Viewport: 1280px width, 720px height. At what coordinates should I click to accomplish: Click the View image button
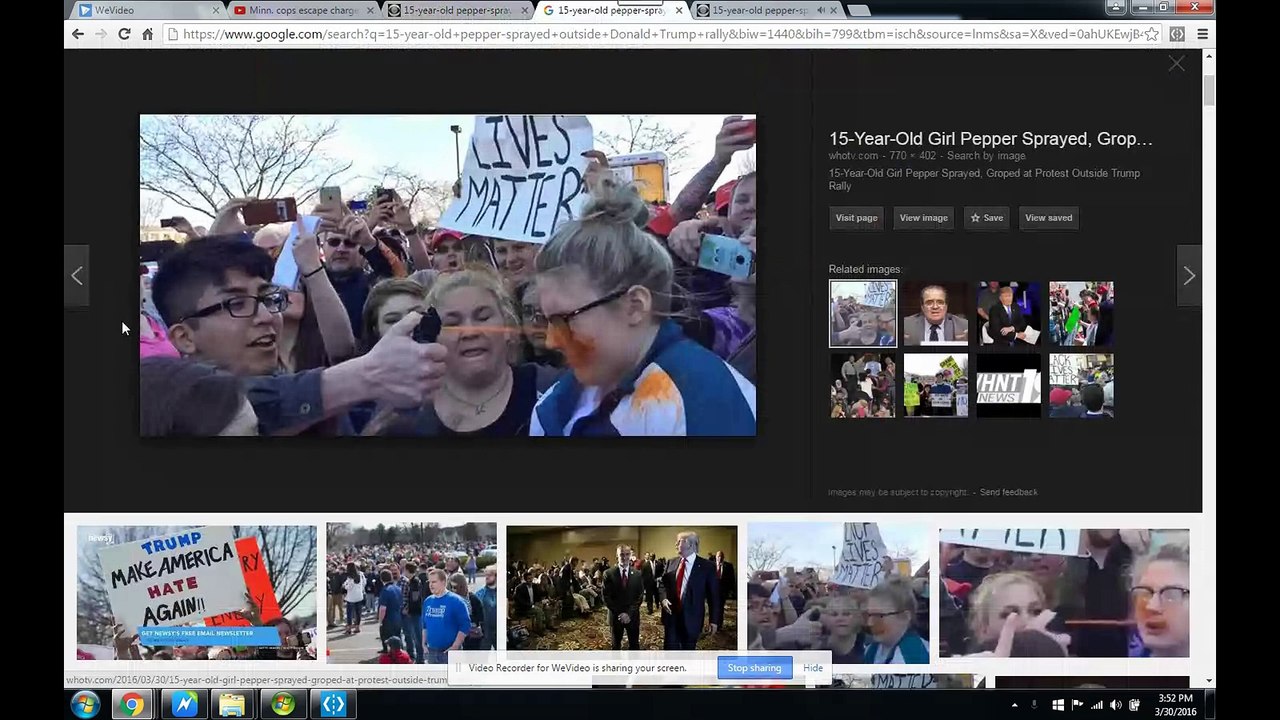pos(923,218)
